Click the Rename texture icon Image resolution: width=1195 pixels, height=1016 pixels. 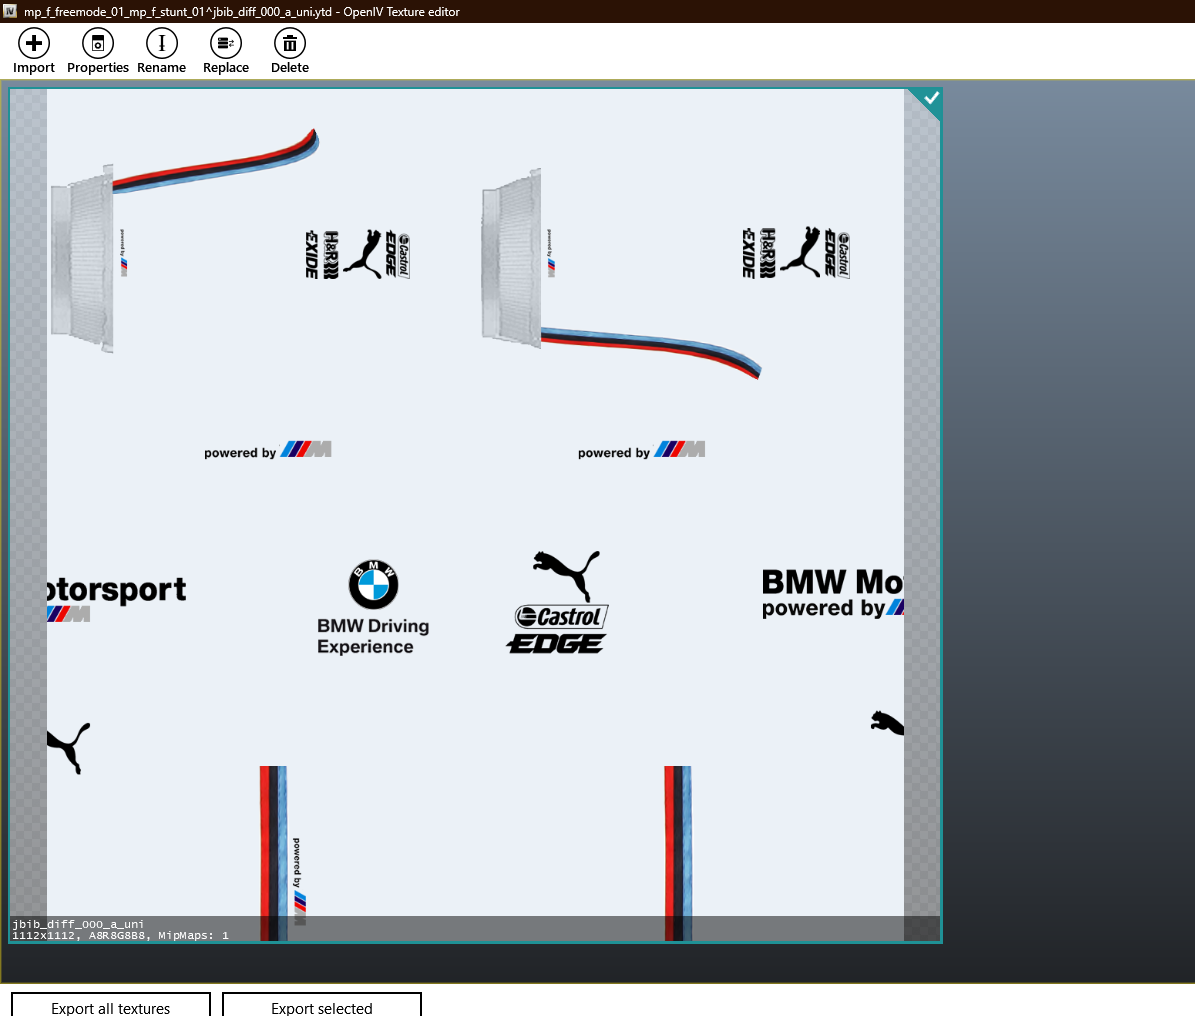coord(162,43)
